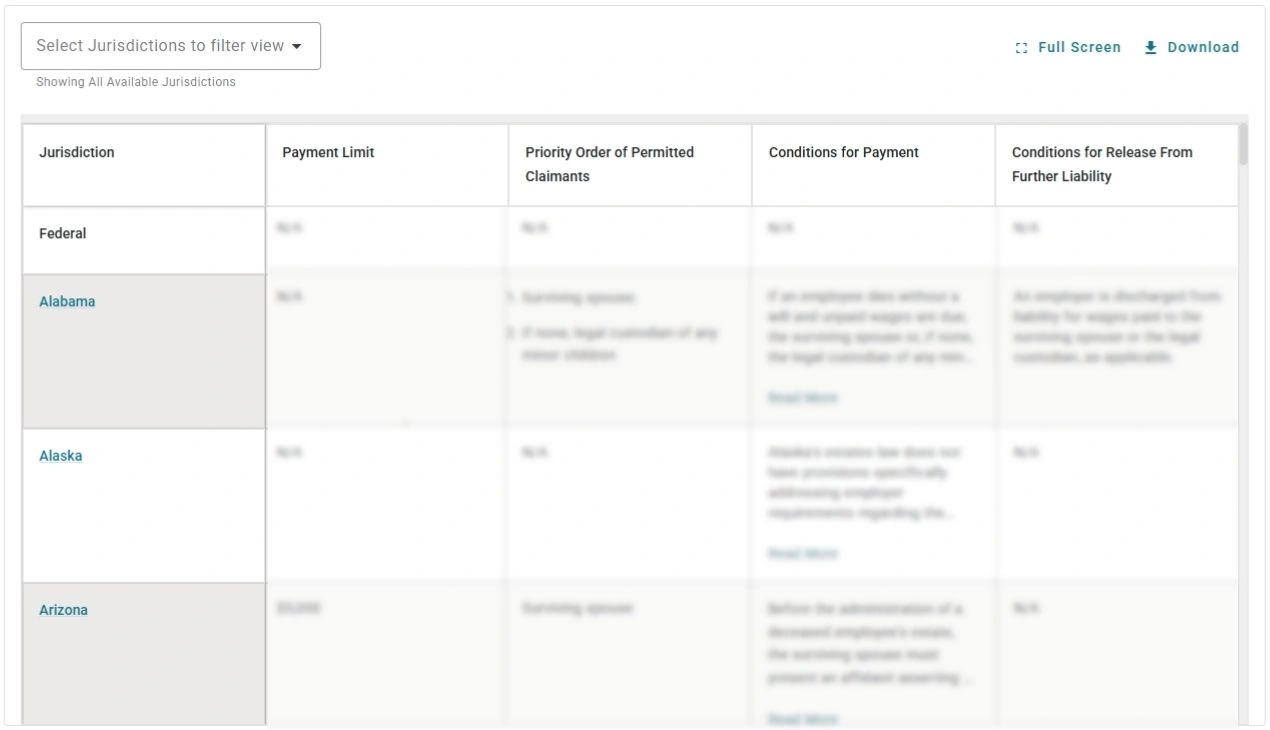Click the Conditions for Payment header
The height and width of the screenshot is (730, 1270).
843,152
